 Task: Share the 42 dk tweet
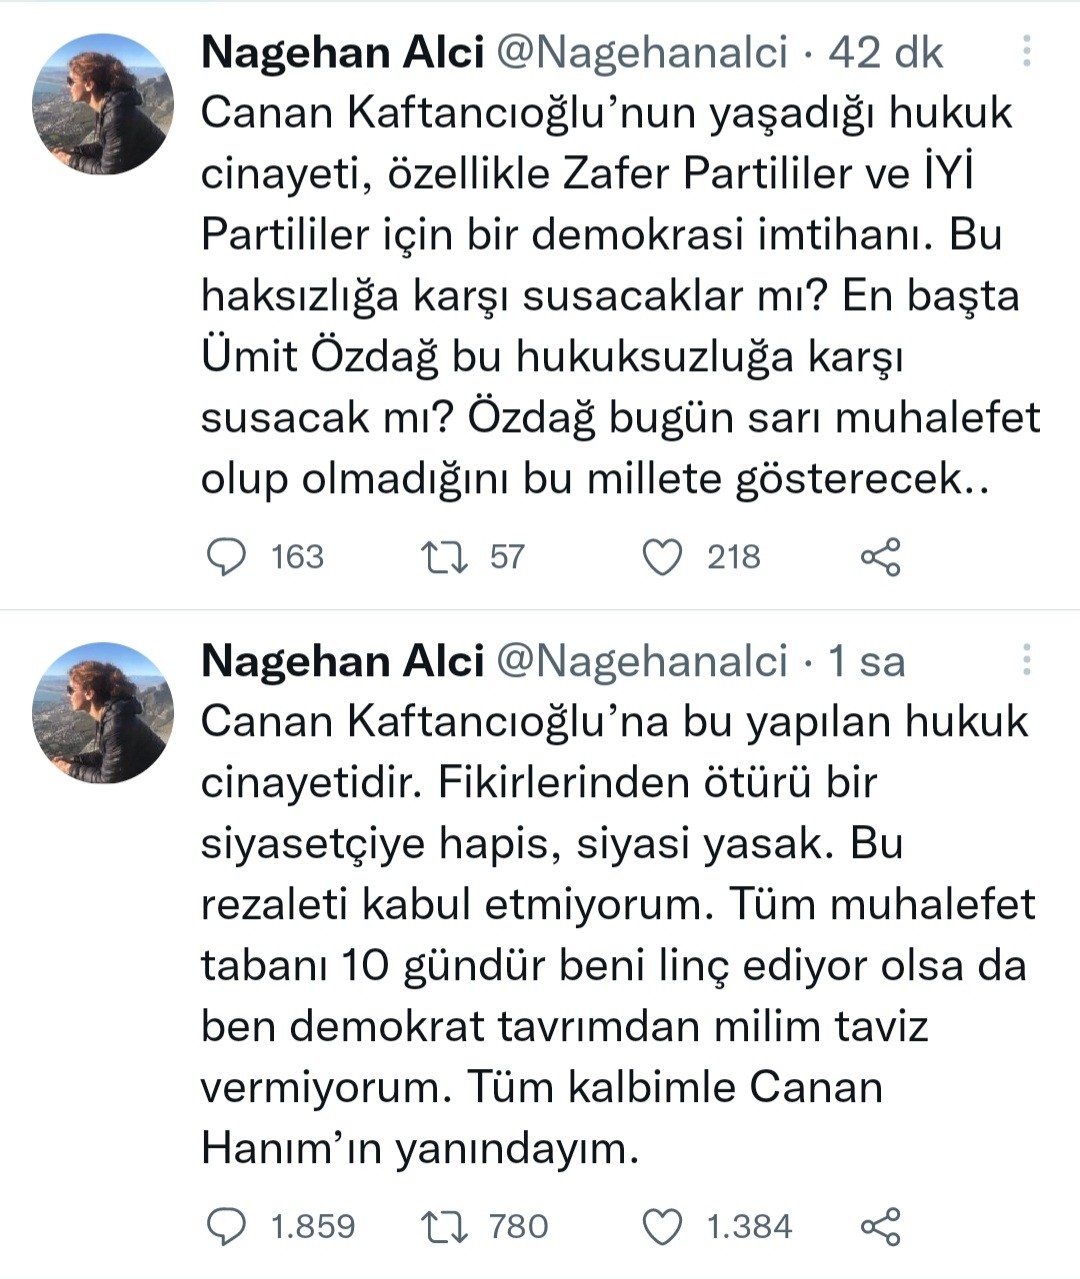click(880, 557)
